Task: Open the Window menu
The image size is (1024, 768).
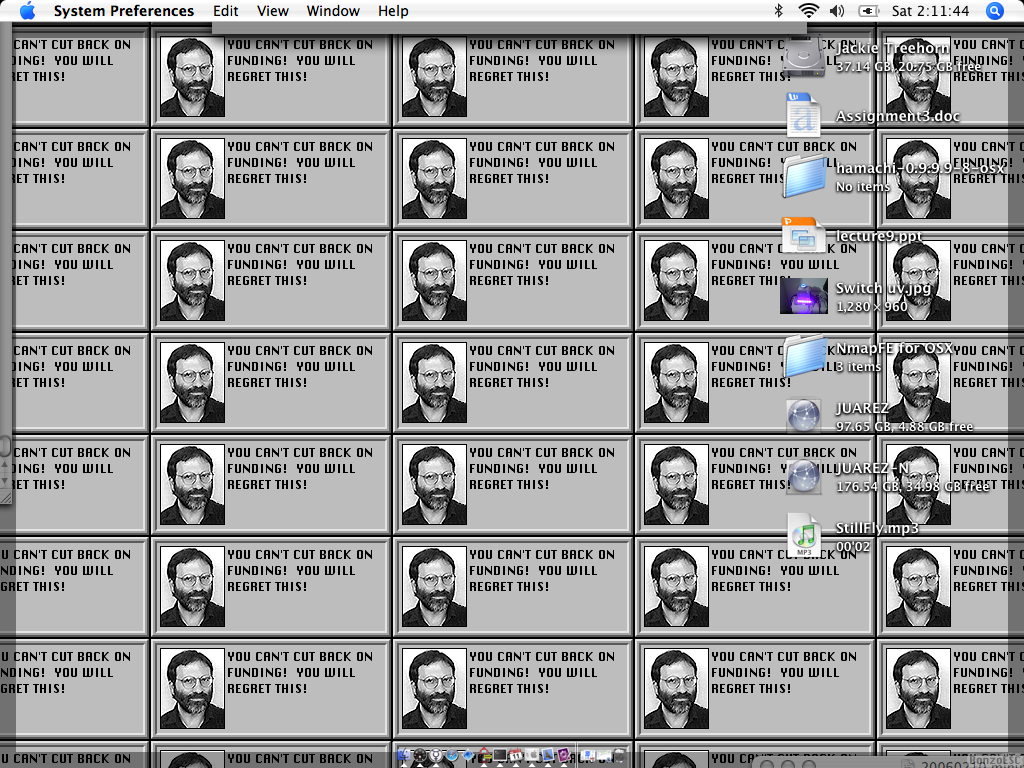Action: tap(333, 11)
